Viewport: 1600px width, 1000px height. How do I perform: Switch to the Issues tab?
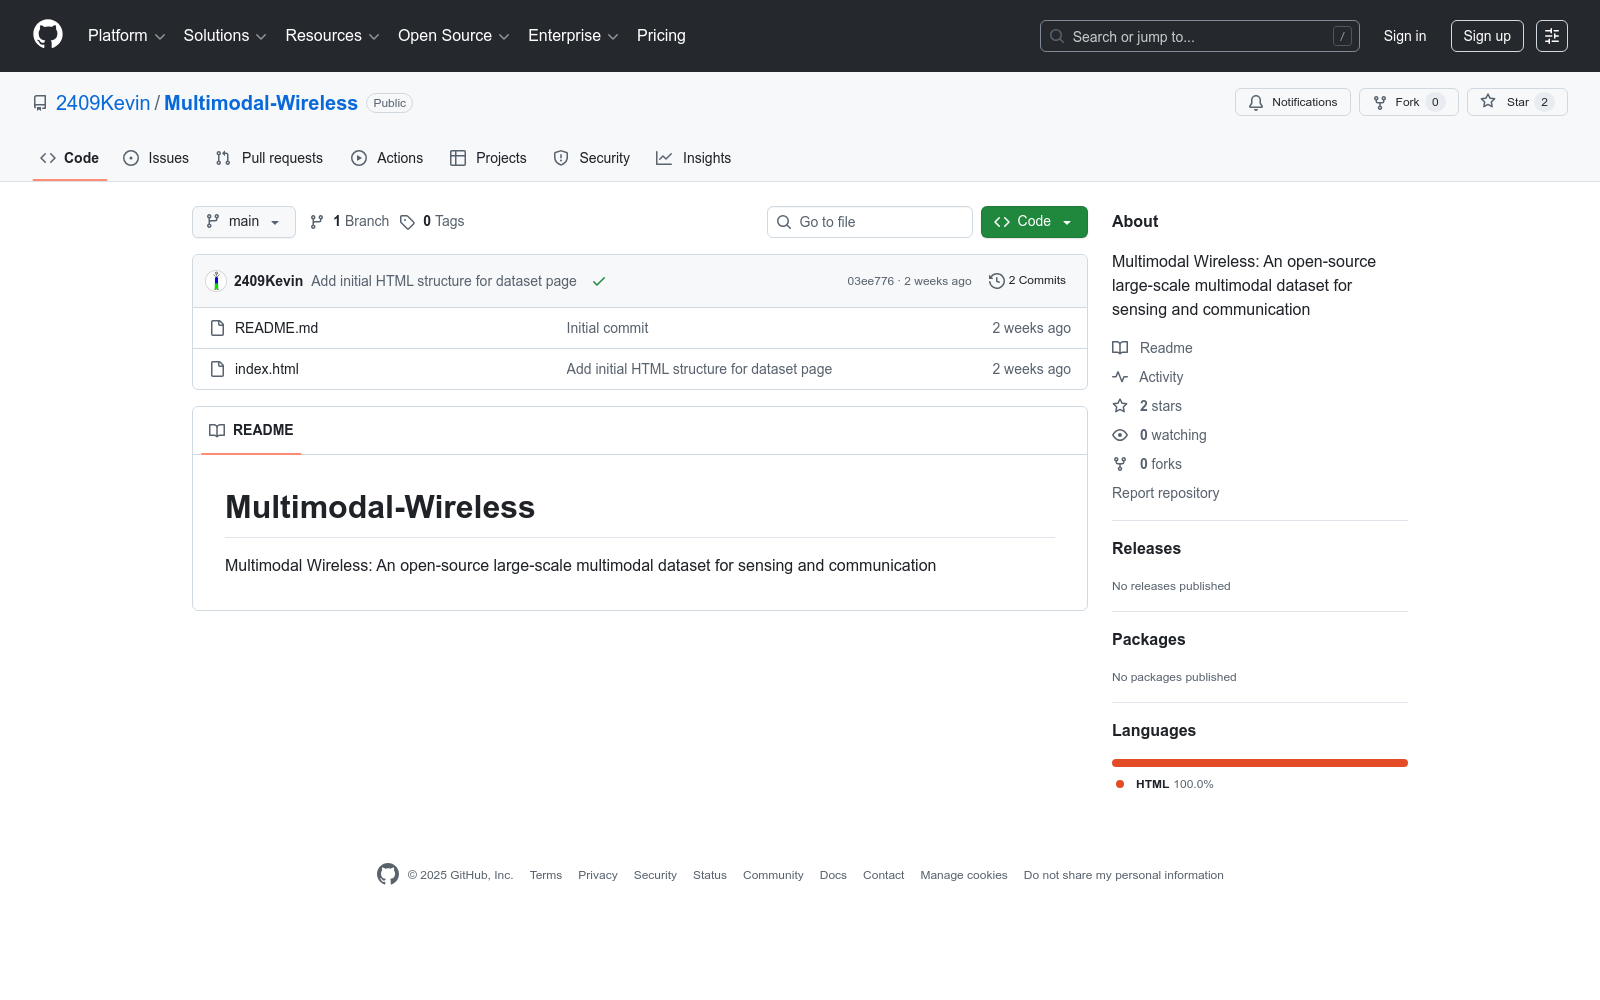(x=156, y=158)
